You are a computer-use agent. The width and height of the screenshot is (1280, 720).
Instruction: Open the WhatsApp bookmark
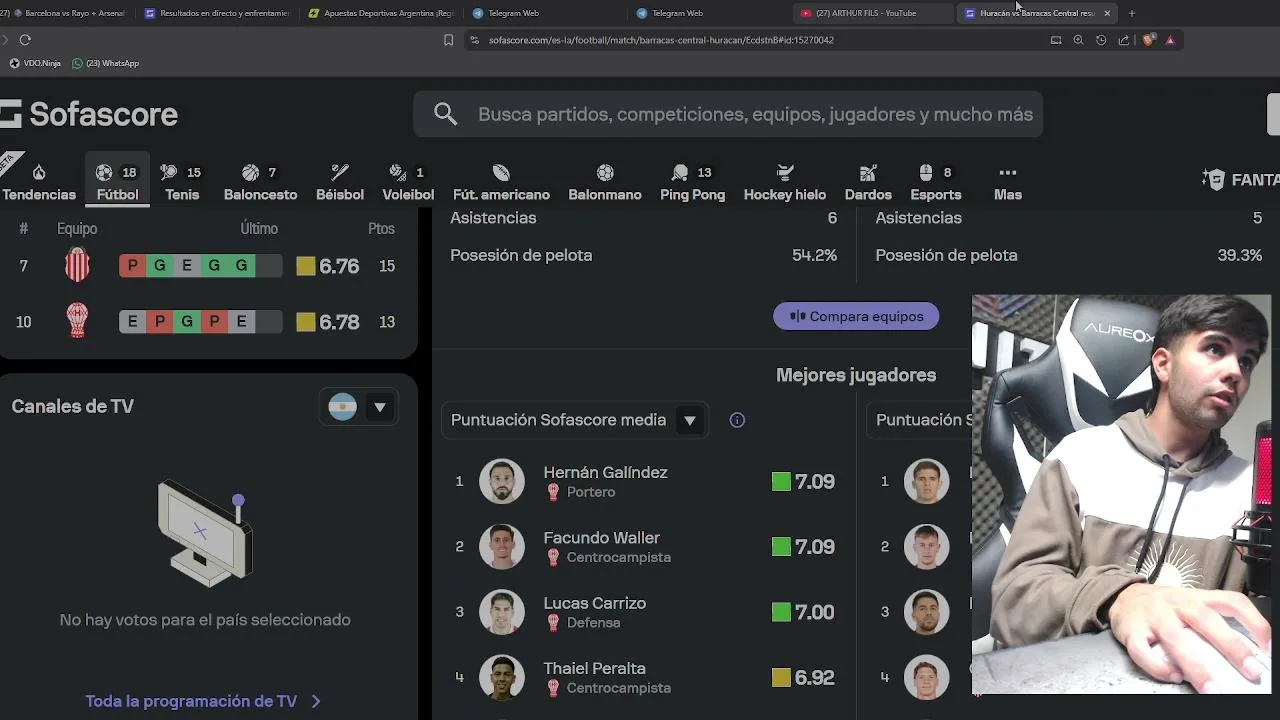click(105, 63)
